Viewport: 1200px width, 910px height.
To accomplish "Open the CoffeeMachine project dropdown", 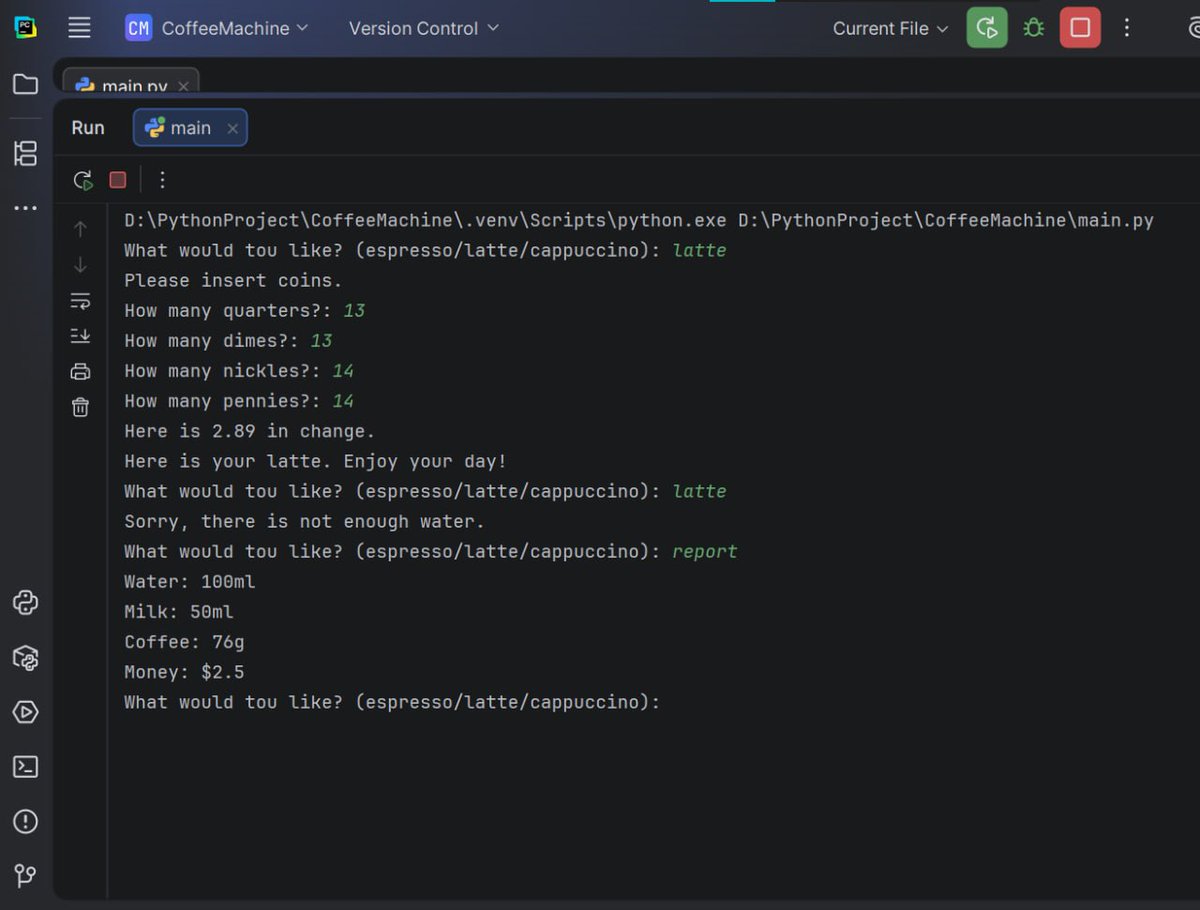I will coord(217,28).
